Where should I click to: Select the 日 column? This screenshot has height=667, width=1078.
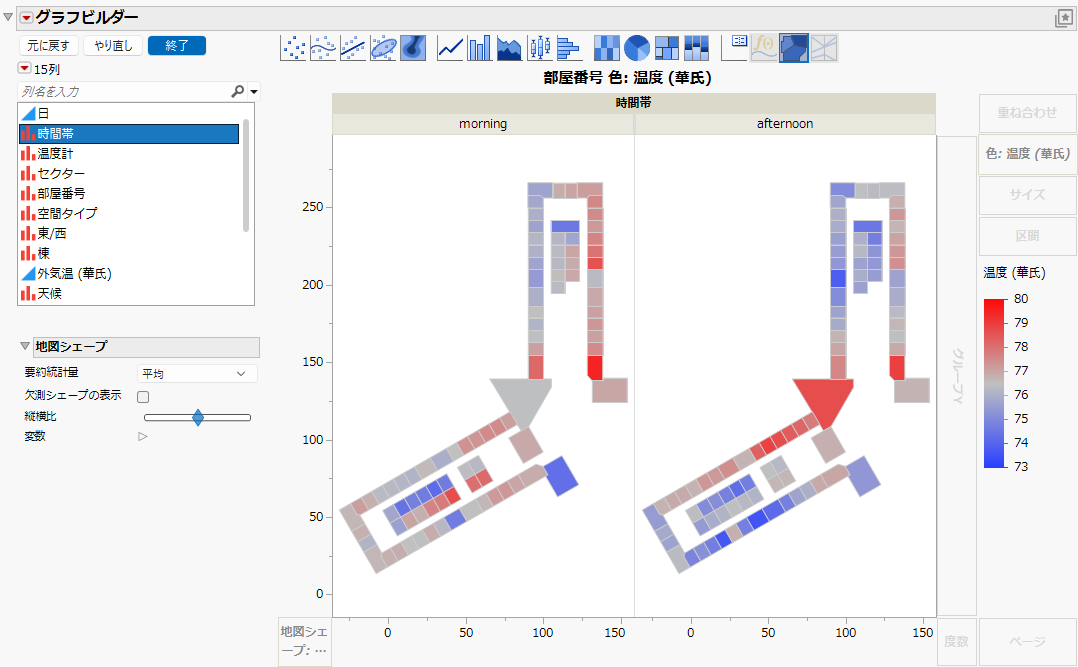[x=129, y=113]
